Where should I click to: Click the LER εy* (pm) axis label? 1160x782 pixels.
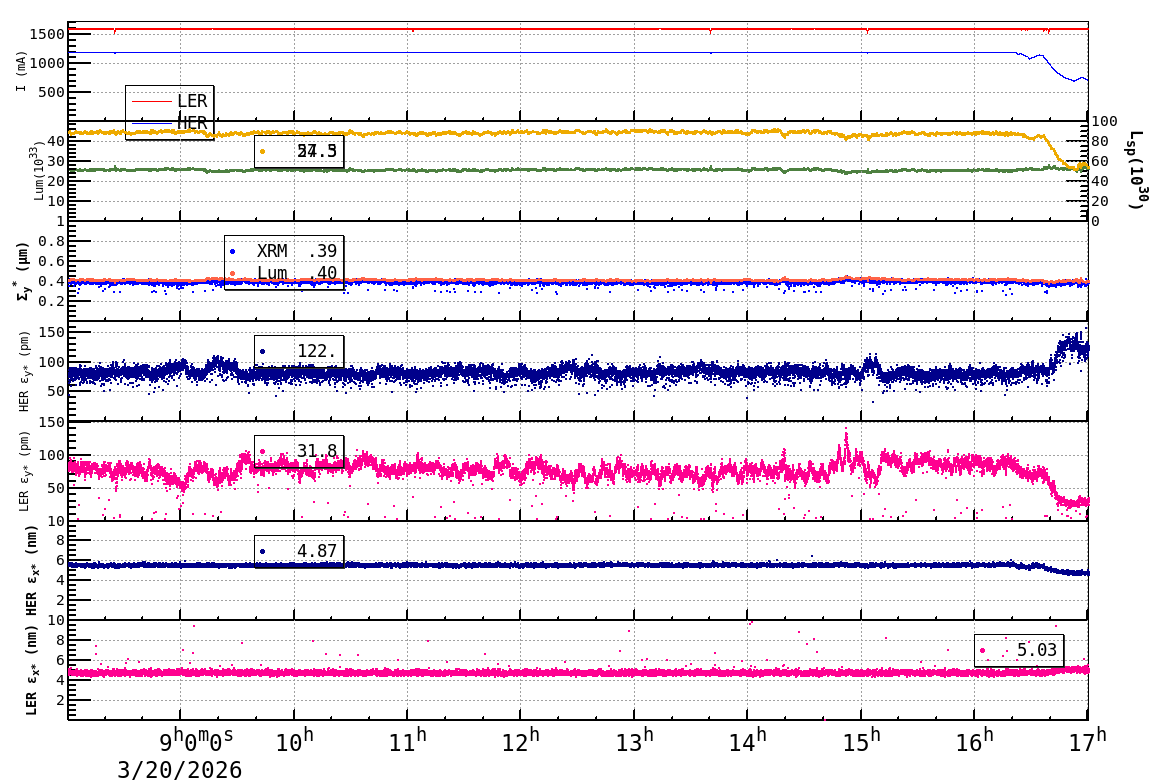tap(24, 471)
